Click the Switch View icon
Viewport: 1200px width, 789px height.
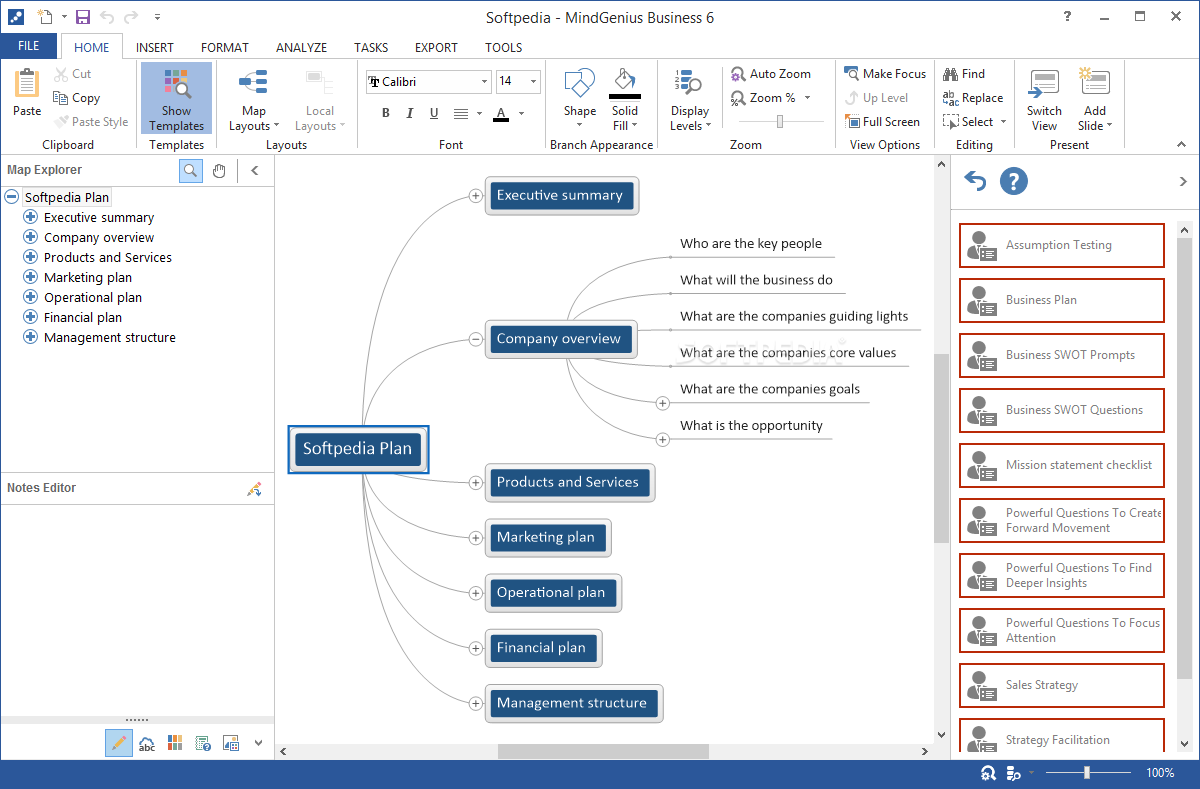(1044, 100)
